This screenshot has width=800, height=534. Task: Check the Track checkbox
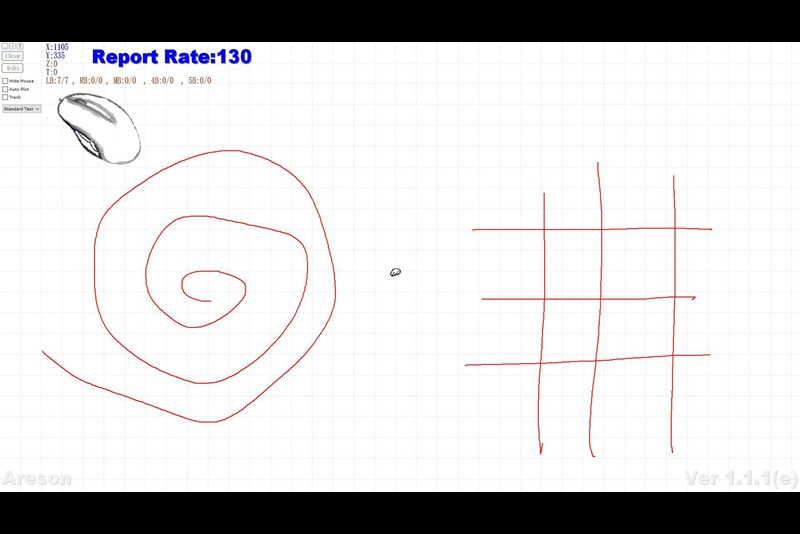tap(5, 97)
